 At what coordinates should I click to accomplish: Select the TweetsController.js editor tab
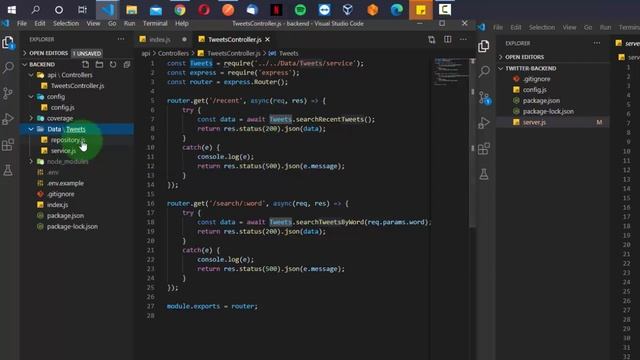[x=234, y=40]
